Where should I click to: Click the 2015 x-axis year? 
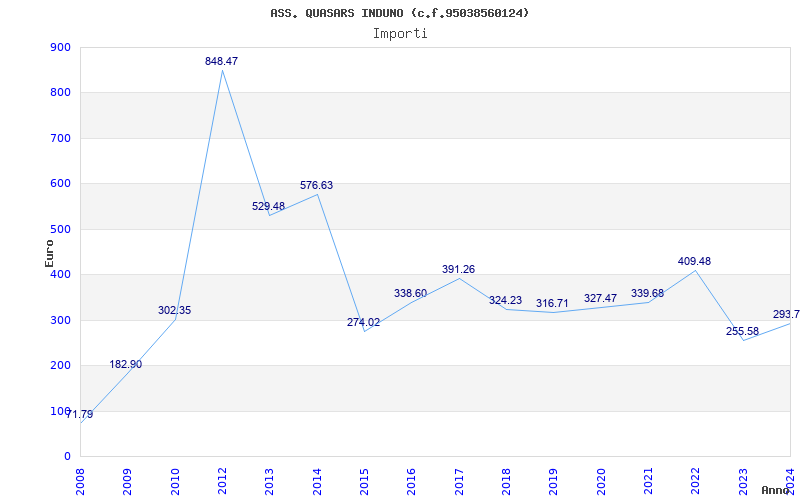coord(364,481)
